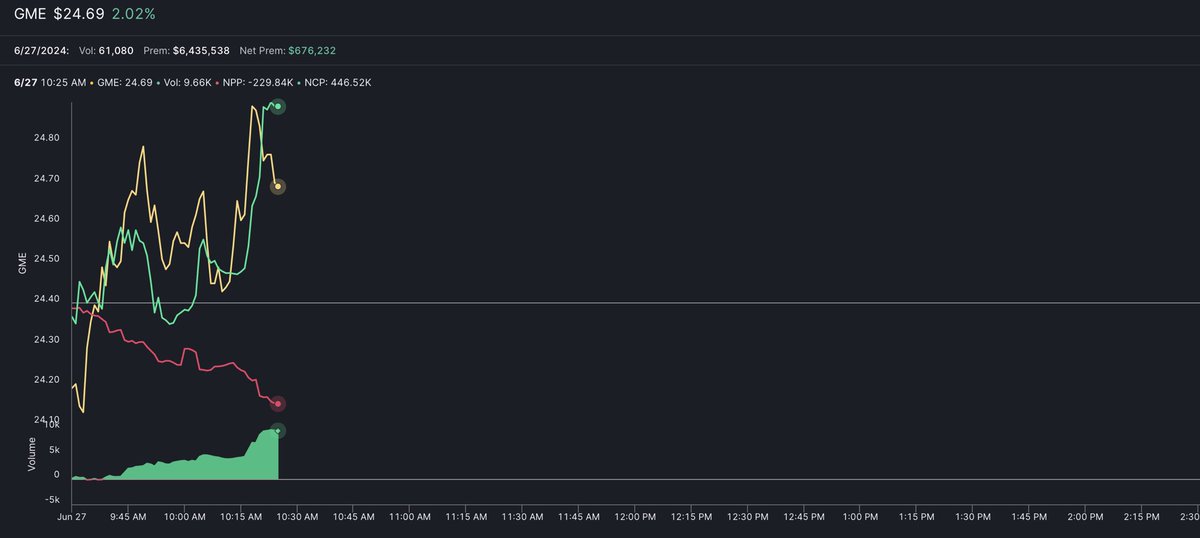Image resolution: width=1200 pixels, height=538 pixels.
Task: Click the 10:45 AM x-axis label
Action: click(353, 518)
